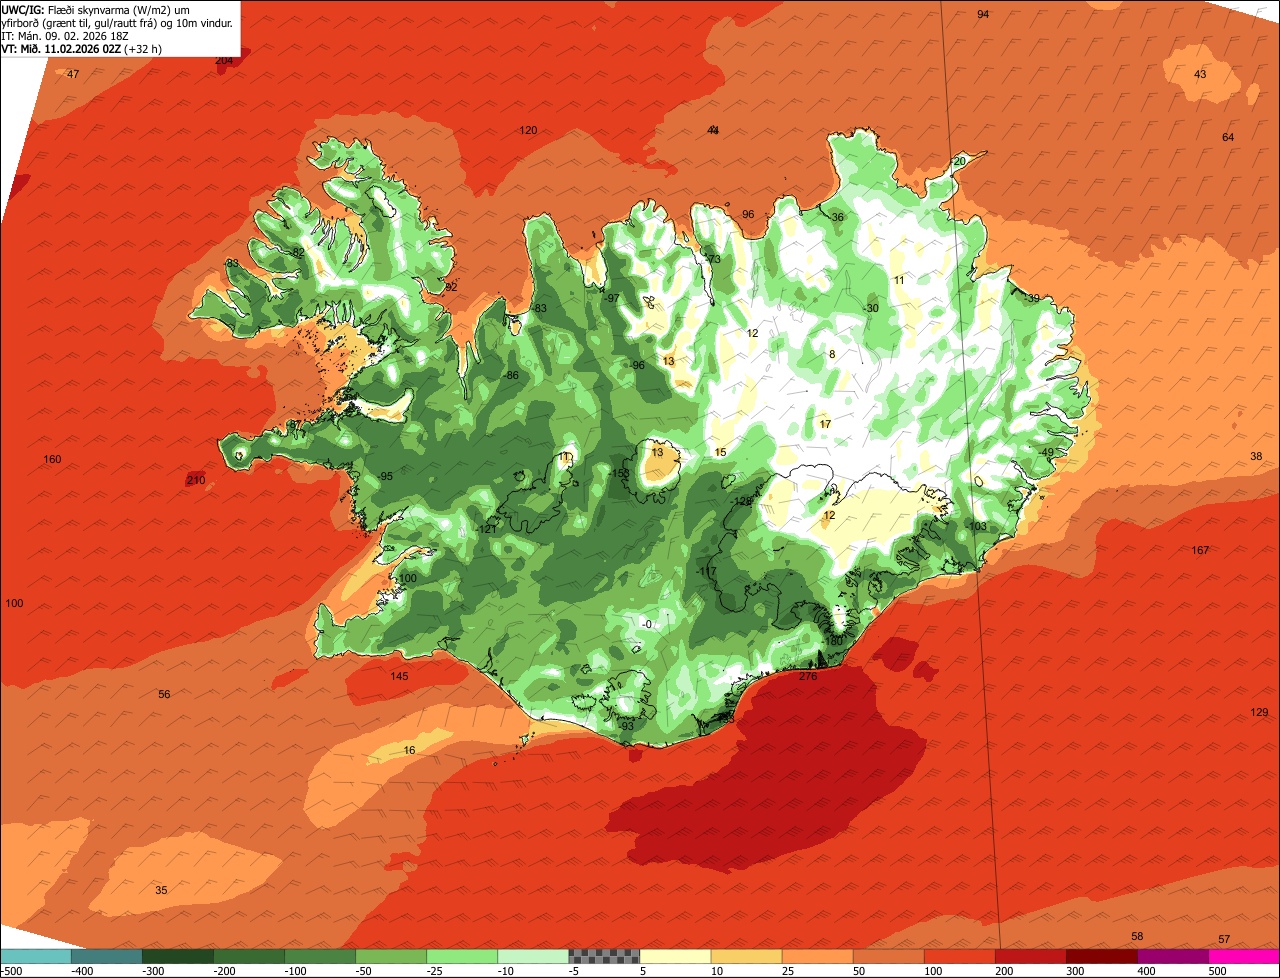Viewport: 1280px width, 978px height.
Task: Click the 35 value on the map
Action: [161, 891]
